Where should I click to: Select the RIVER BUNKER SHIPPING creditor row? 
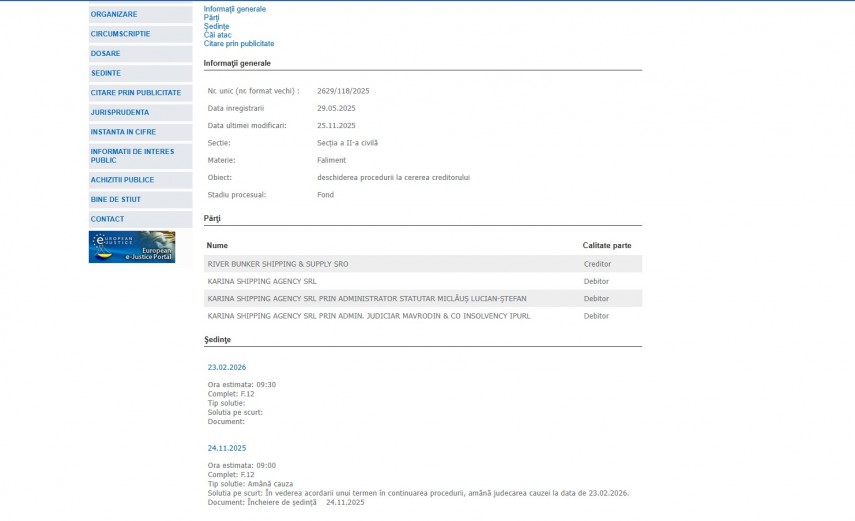click(278, 264)
